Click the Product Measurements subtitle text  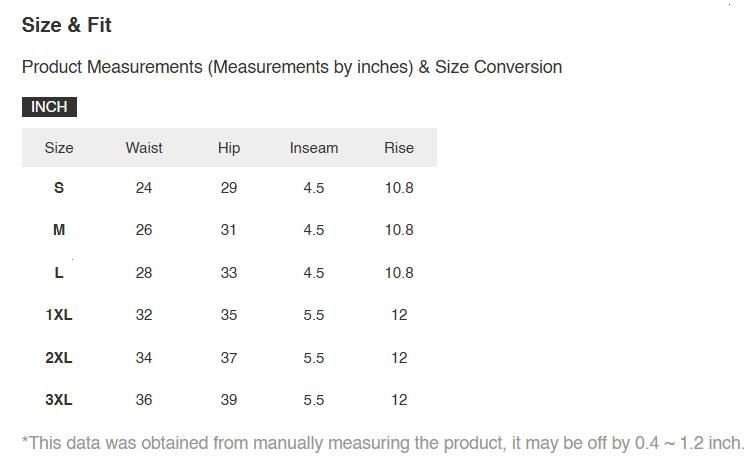[x=292, y=67]
